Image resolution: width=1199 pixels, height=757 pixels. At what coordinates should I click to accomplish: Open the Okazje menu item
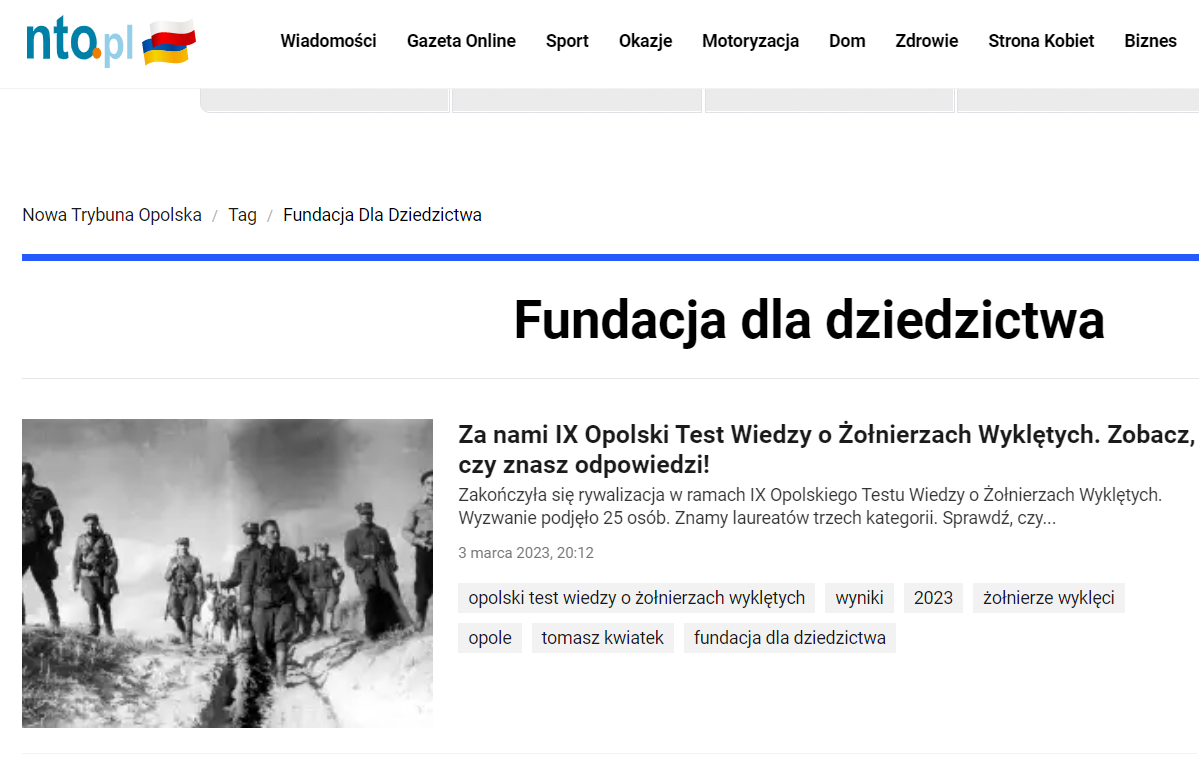645,41
